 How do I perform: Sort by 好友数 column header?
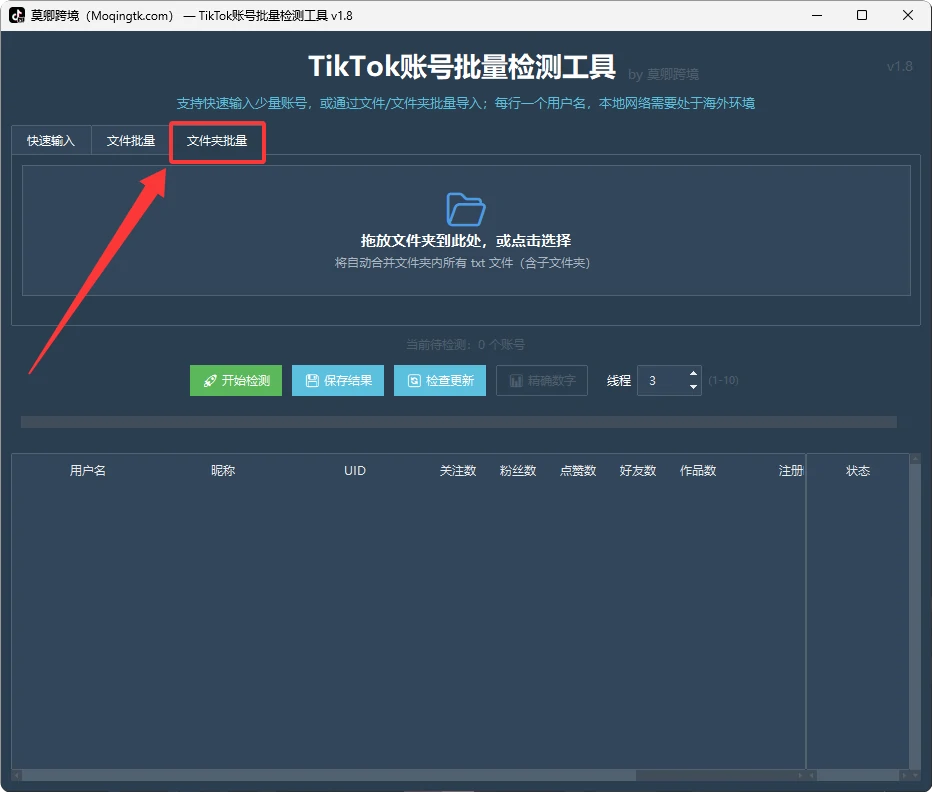(638, 471)
